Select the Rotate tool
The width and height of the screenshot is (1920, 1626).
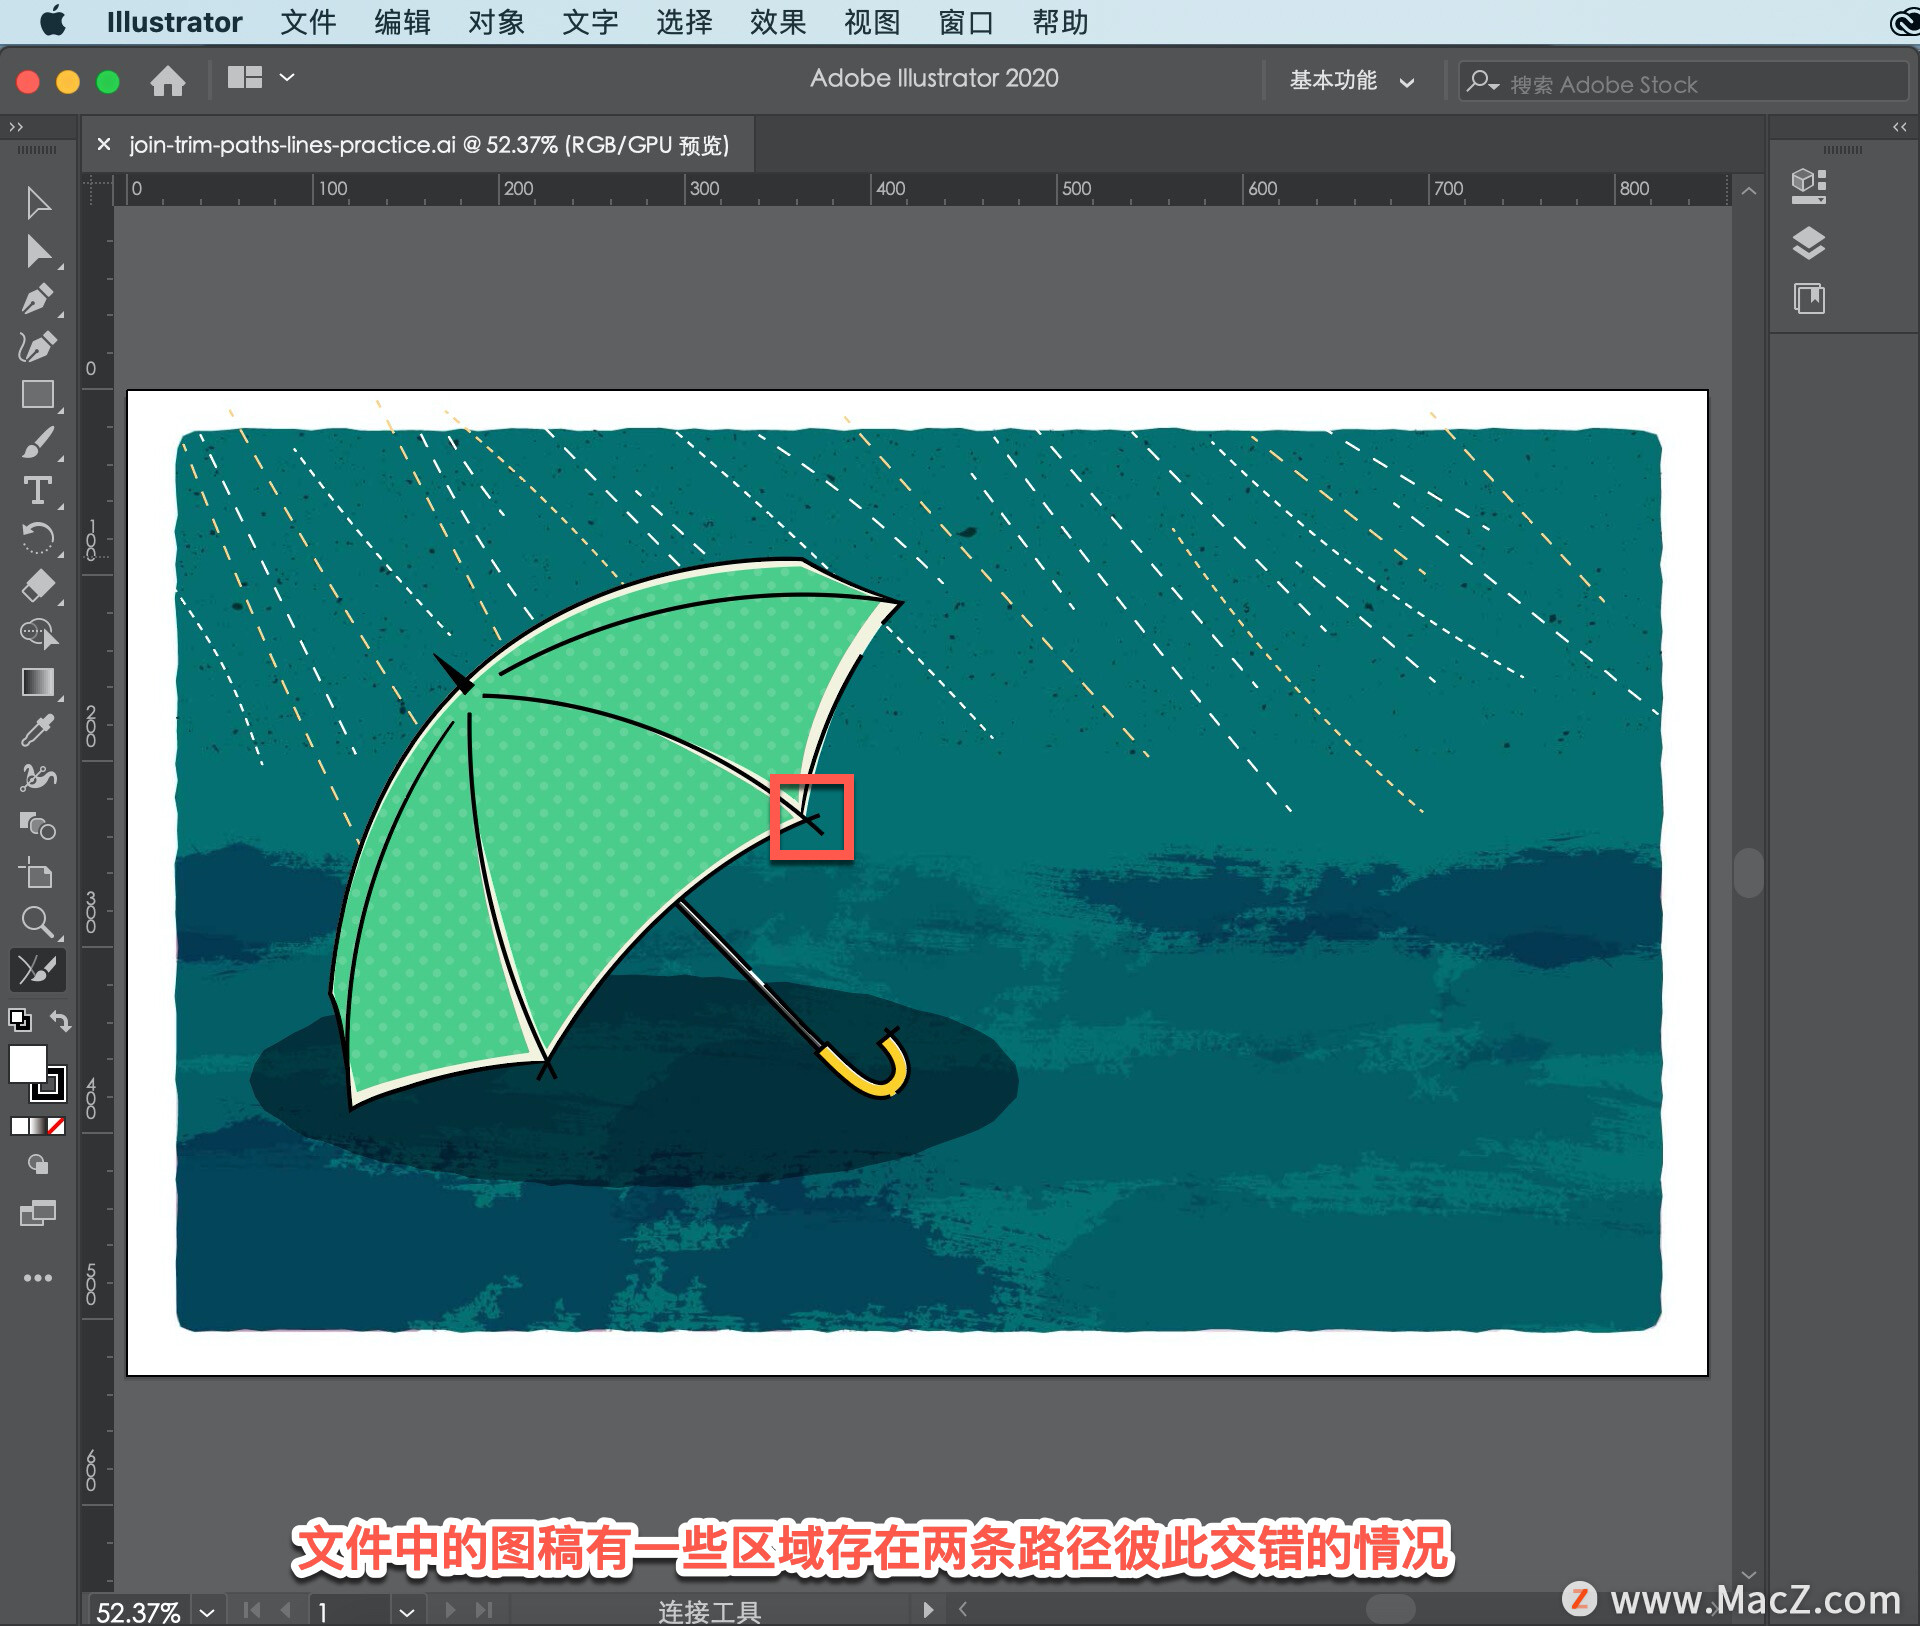[x=38, y=539]
